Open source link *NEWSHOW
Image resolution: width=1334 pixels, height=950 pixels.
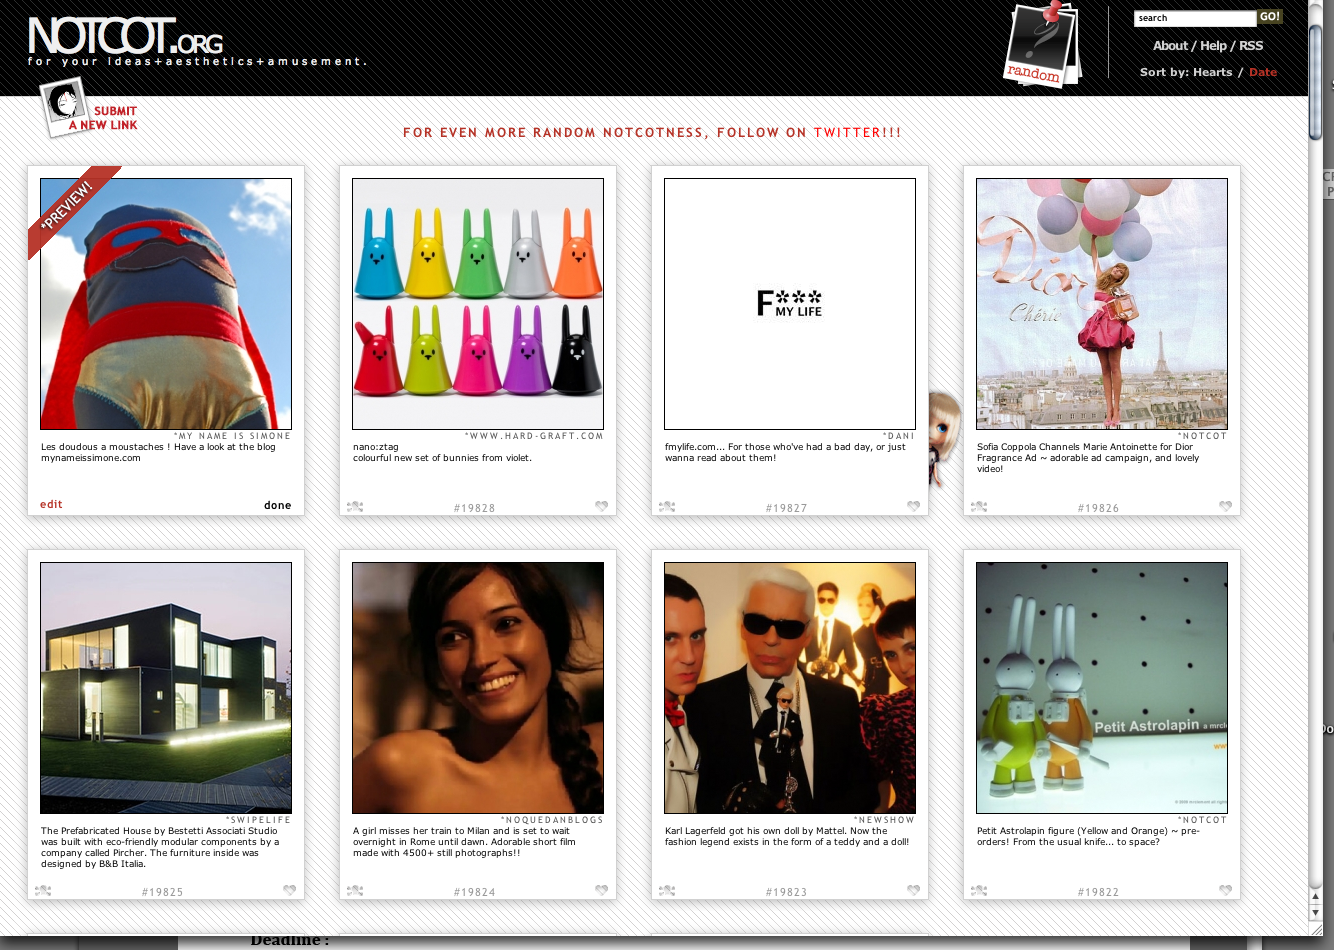(x=885, y=820)
